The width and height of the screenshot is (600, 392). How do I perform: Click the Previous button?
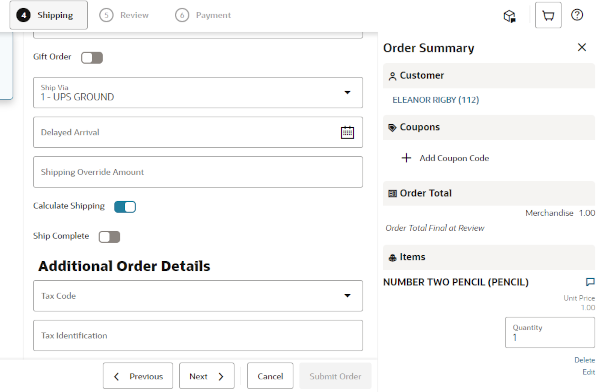pos(138,376)
